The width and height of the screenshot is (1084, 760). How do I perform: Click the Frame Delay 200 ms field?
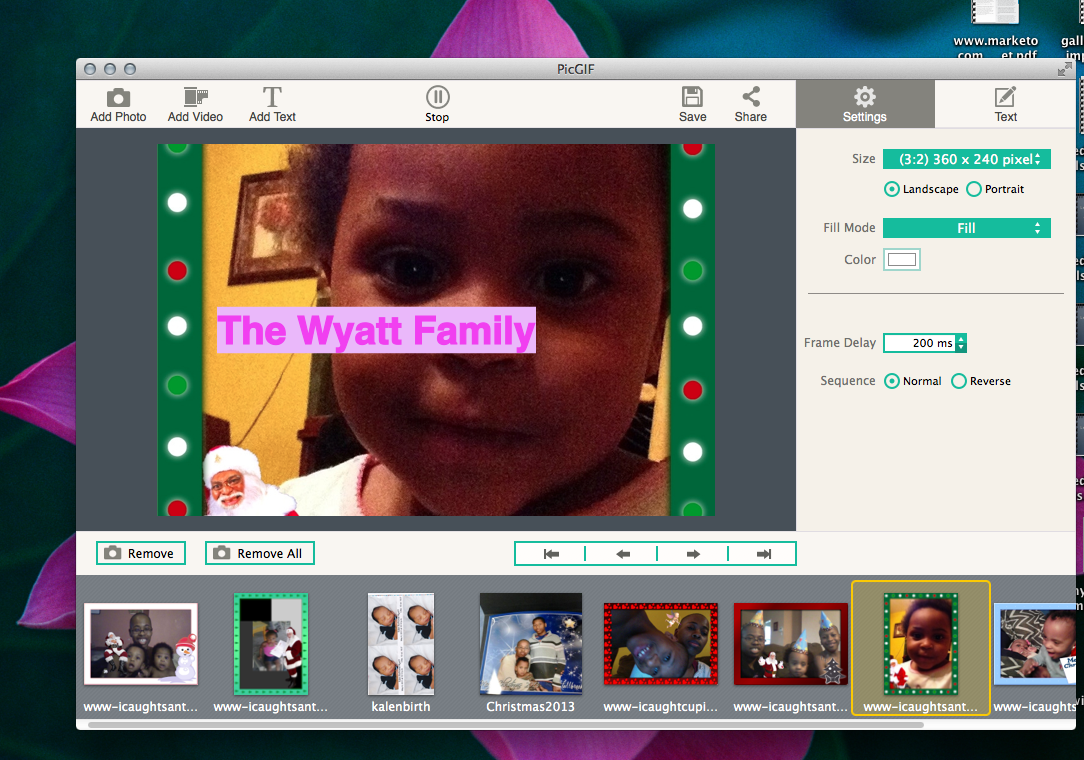[x=919, y=343]
